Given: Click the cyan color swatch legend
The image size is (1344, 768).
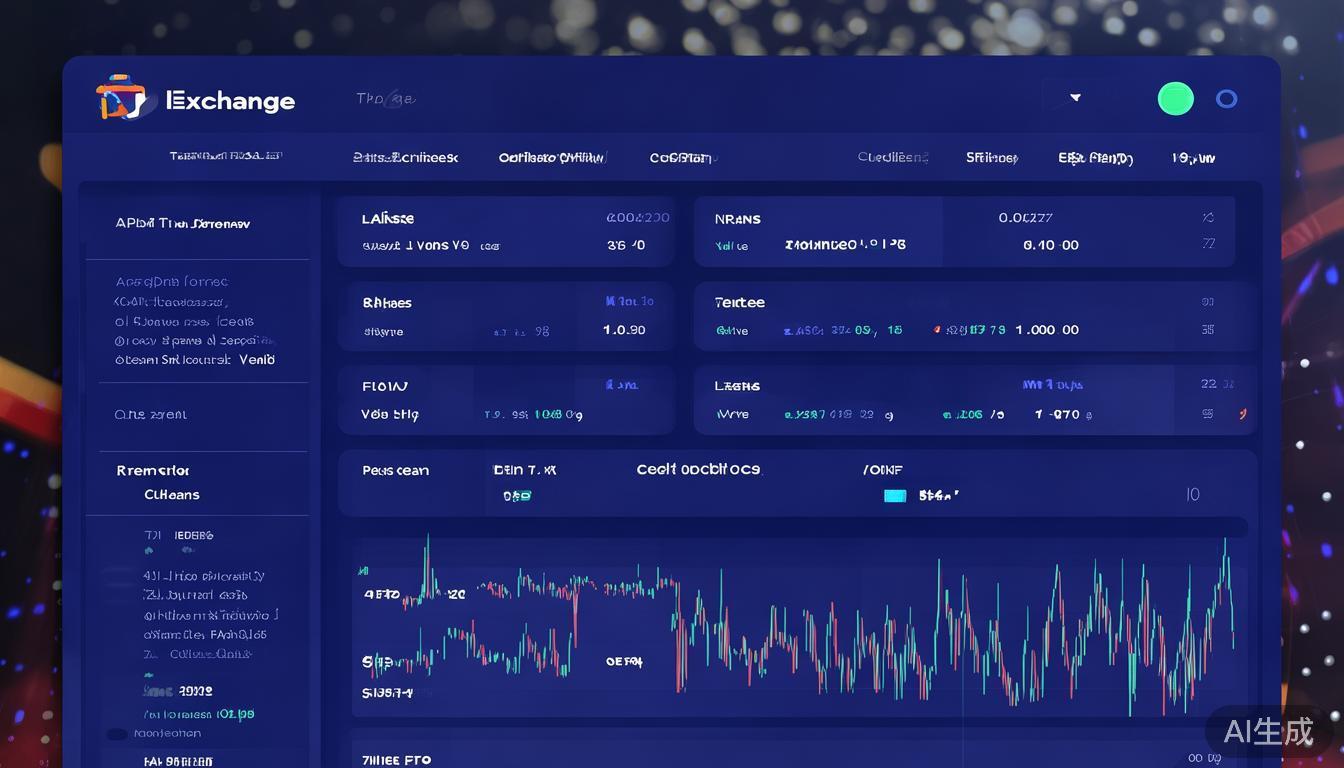Looking at the screenshot, I should tap(895, 495).
